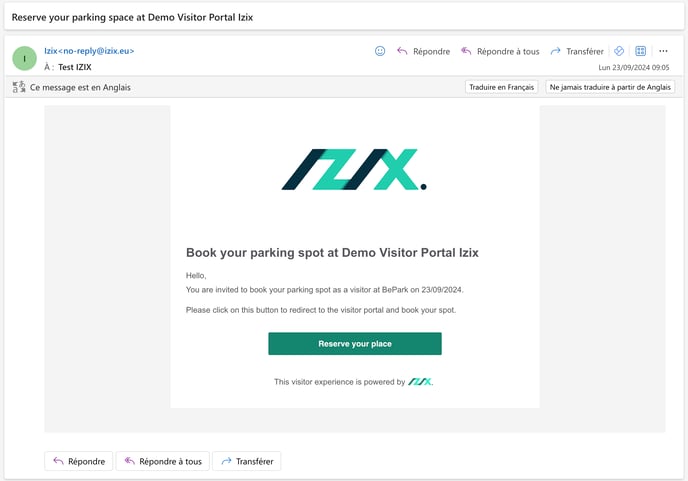688x481 pixels.
Task: Click the IZIX logo in the email body
Action: pyautogui.click(x=354, y=170)
